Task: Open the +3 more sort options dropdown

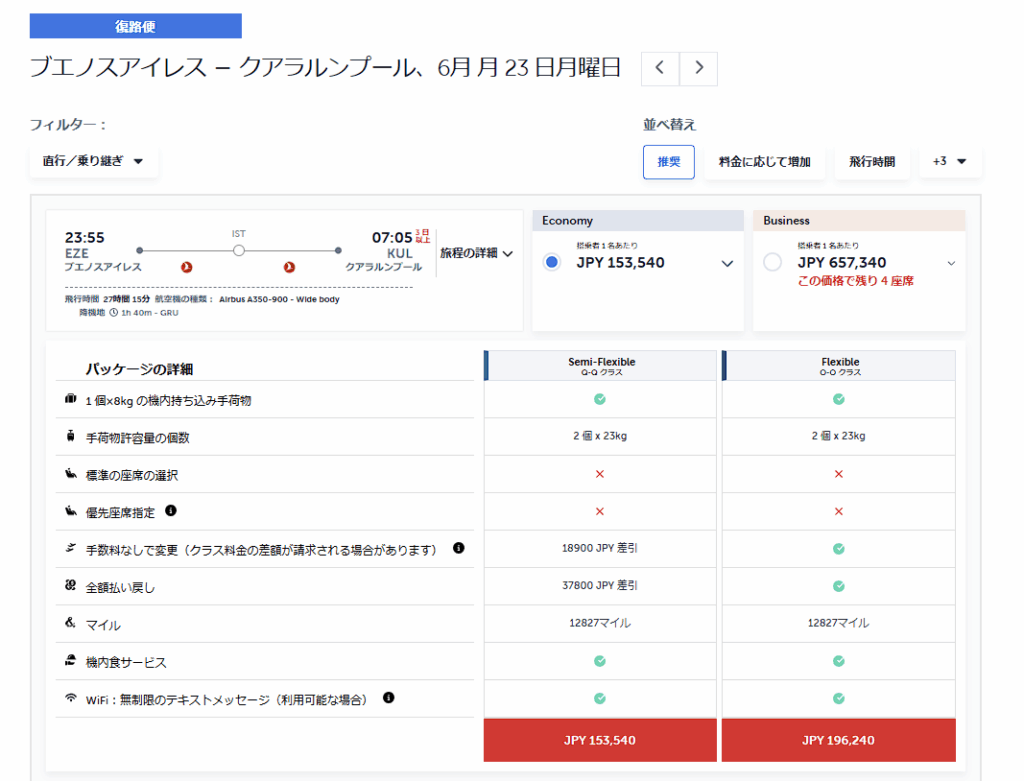Action: (950, 162)
